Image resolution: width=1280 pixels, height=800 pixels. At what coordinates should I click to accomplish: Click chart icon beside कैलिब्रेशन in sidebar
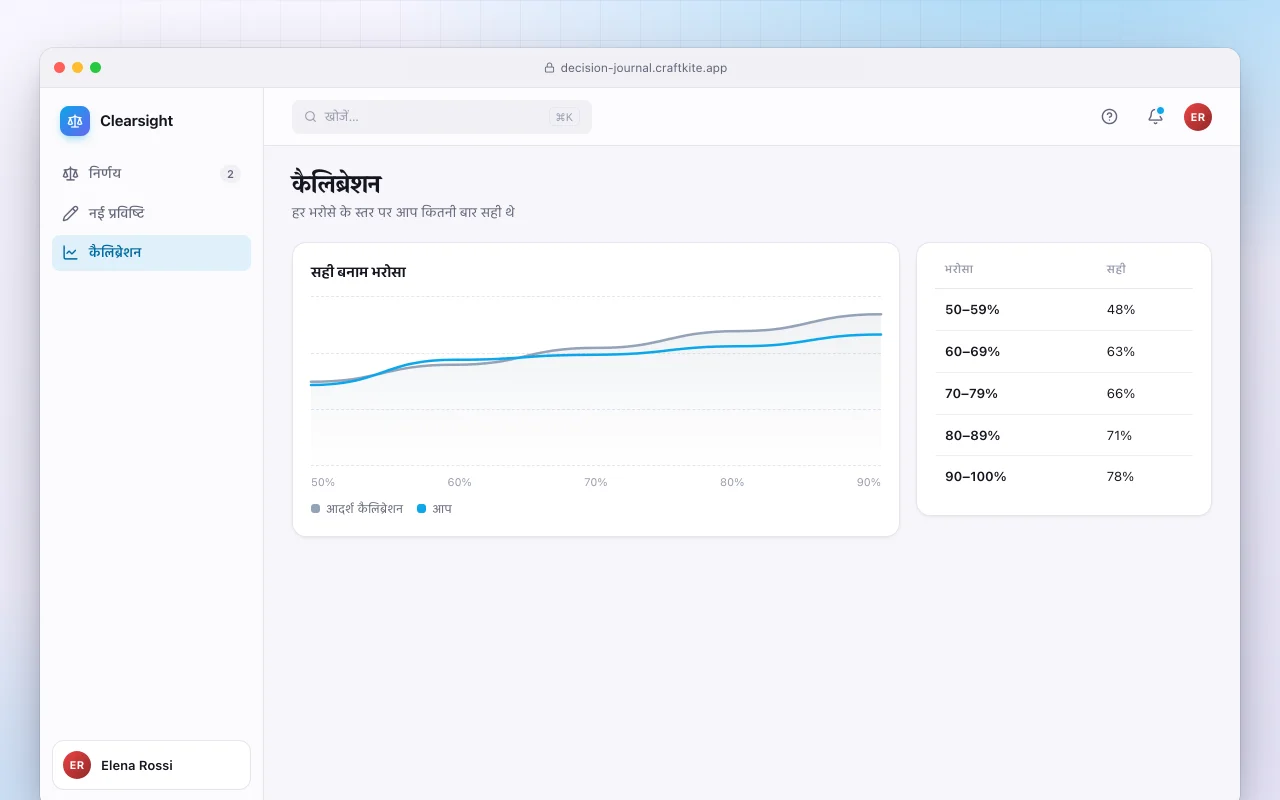pyautogui.click(x=70, y=253)
